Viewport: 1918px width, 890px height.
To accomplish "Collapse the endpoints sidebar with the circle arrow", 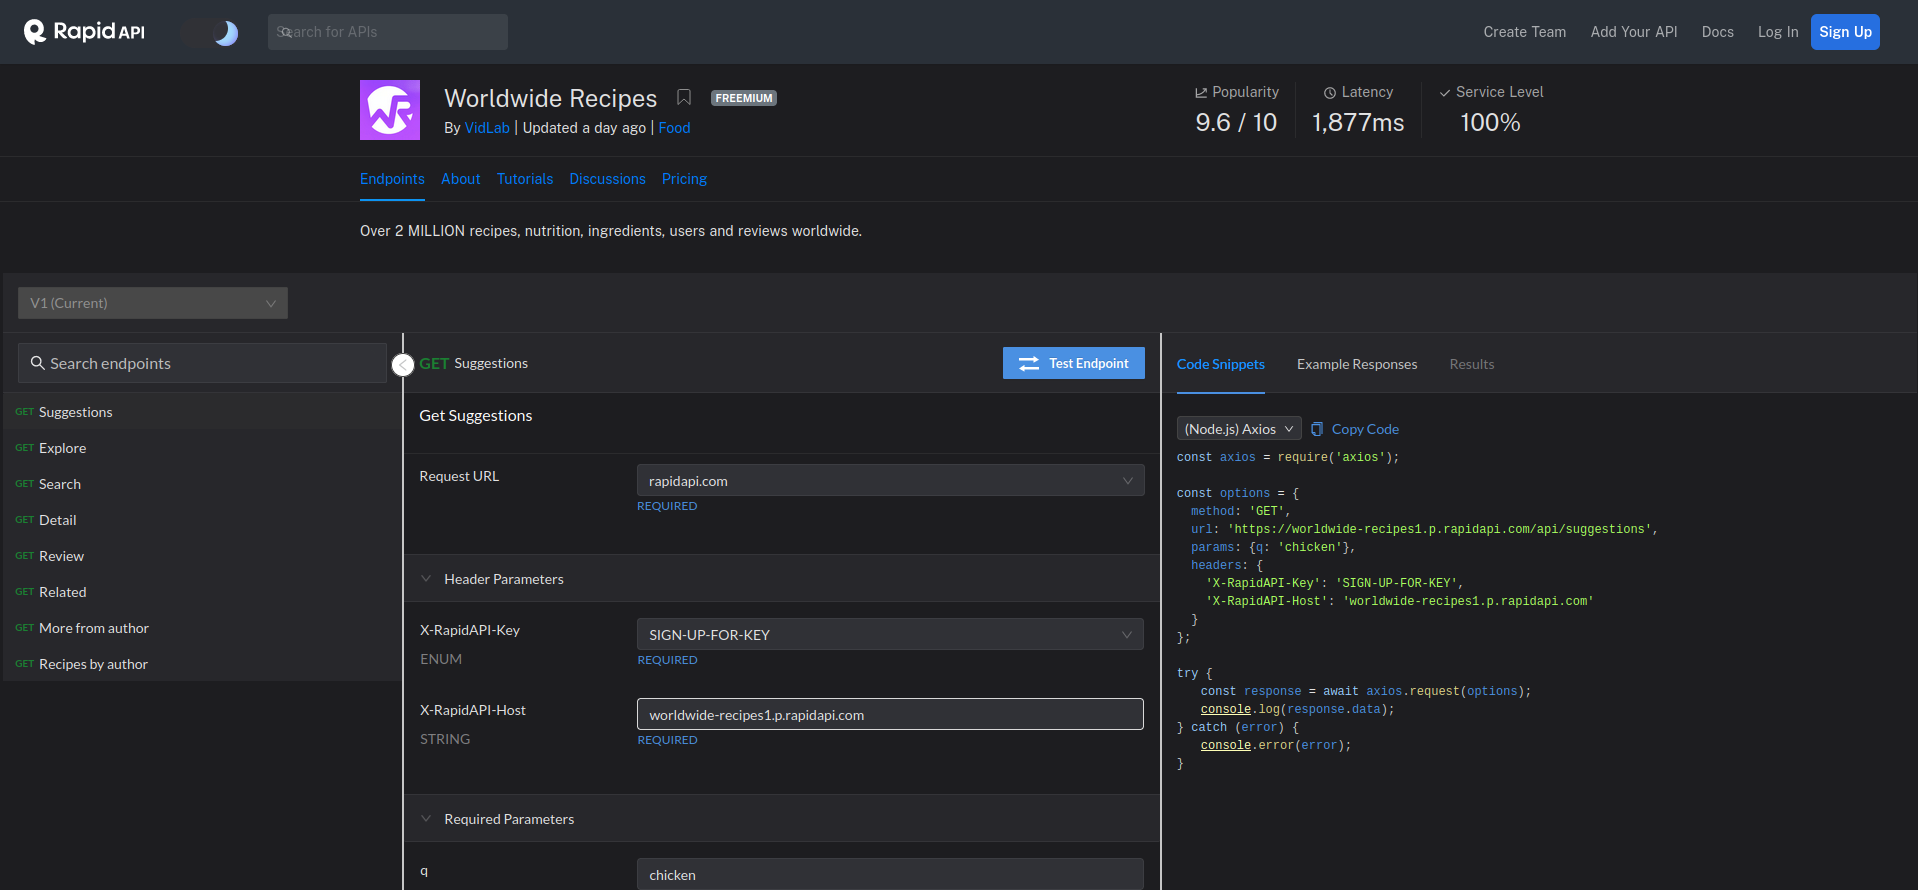I will coord(403,365).
